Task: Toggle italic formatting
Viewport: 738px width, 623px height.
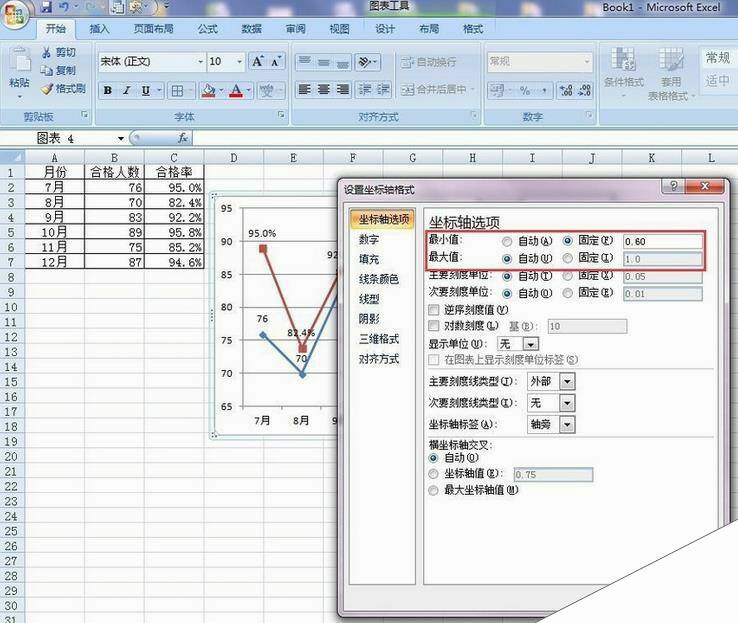Action: point(126,90)
